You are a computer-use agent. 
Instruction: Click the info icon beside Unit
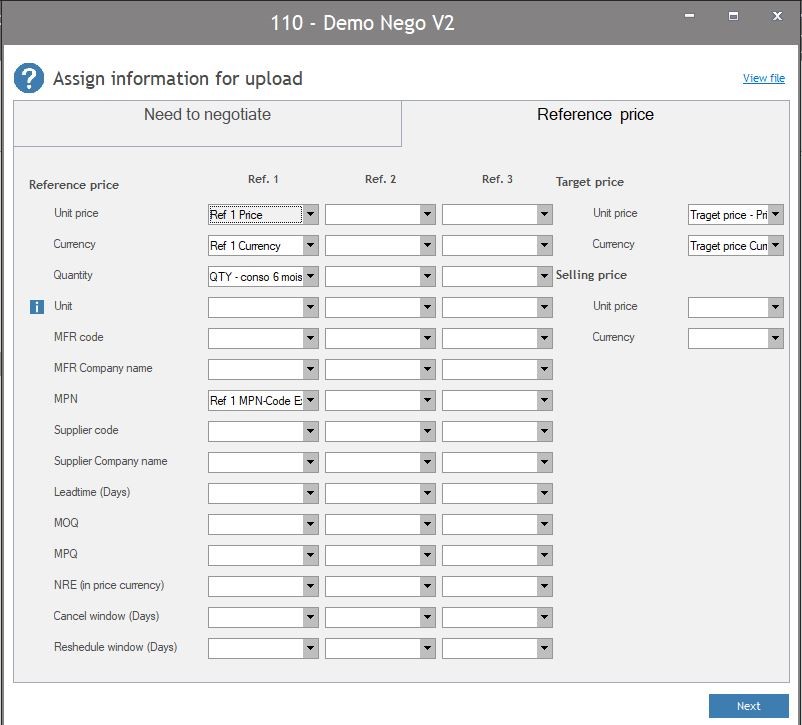pos(37,307)
